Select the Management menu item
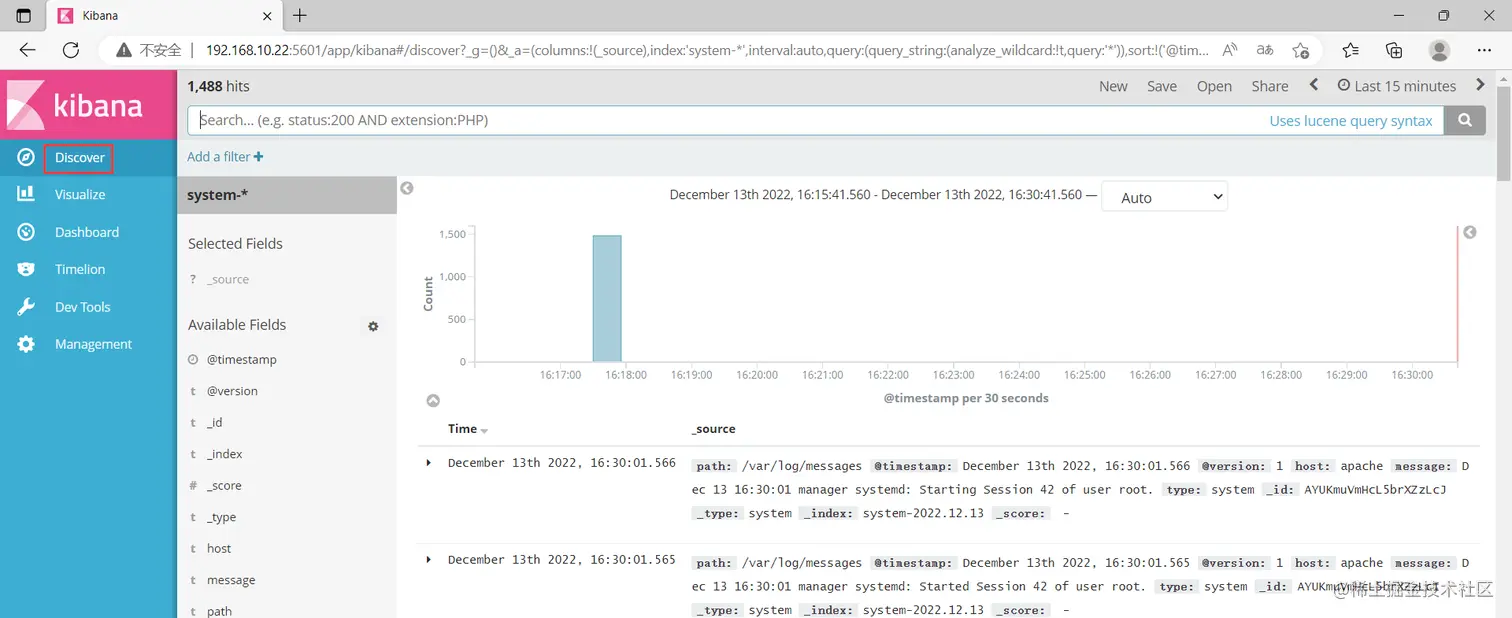1512x618 pixels. [93, 344]
